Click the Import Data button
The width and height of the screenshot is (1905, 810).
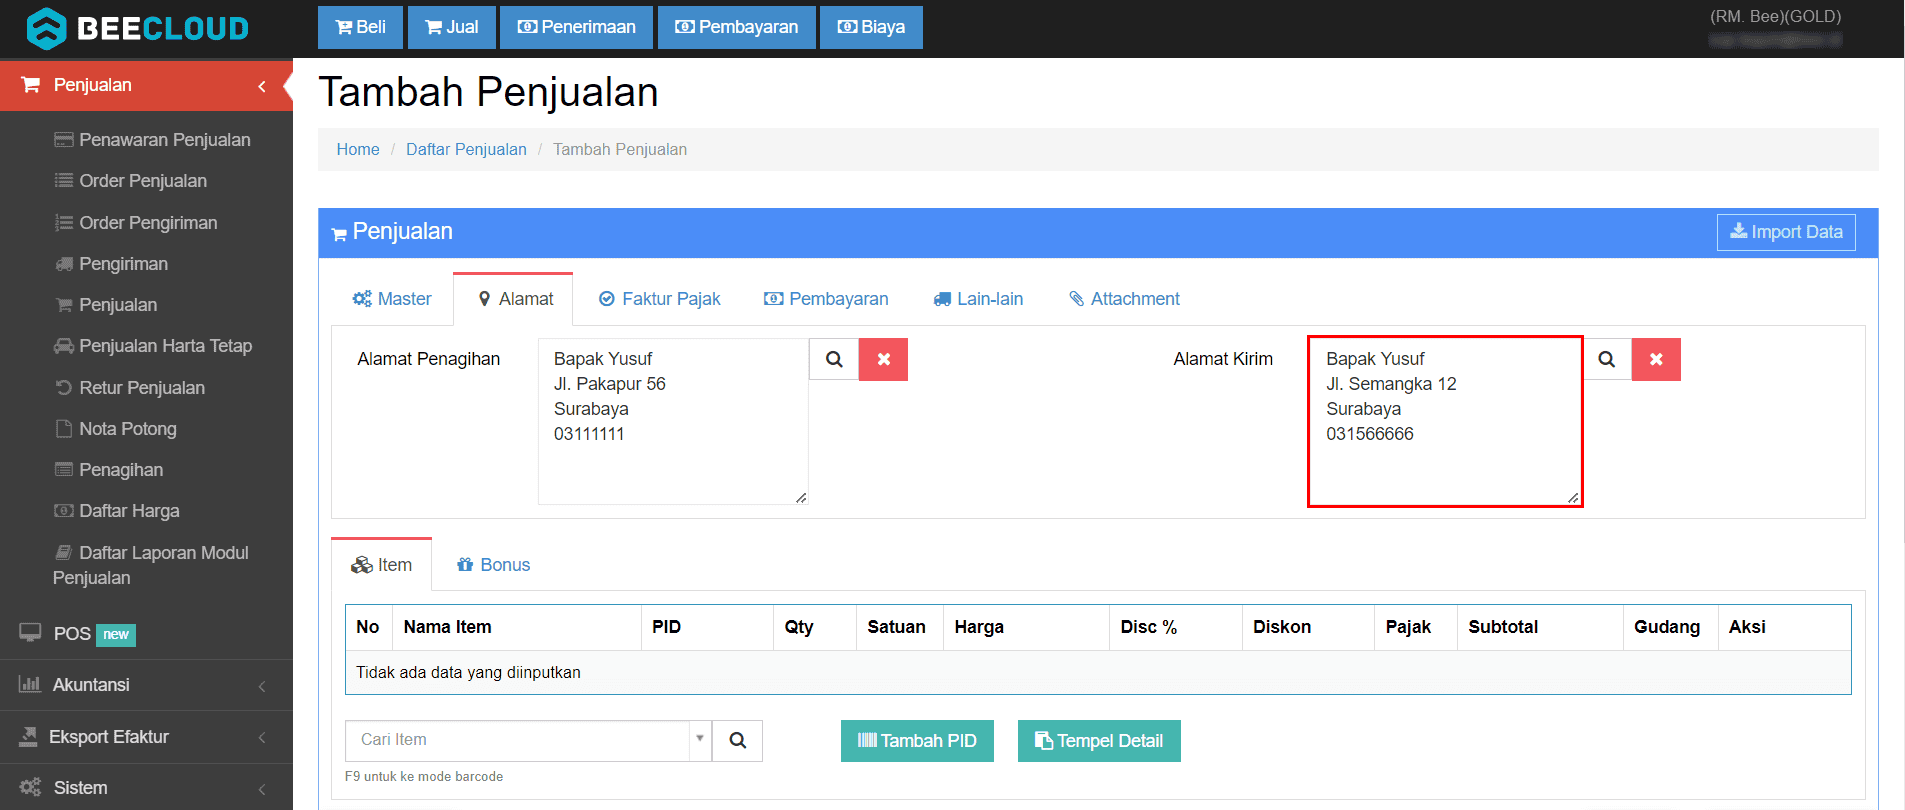(x=1785, y=232)
